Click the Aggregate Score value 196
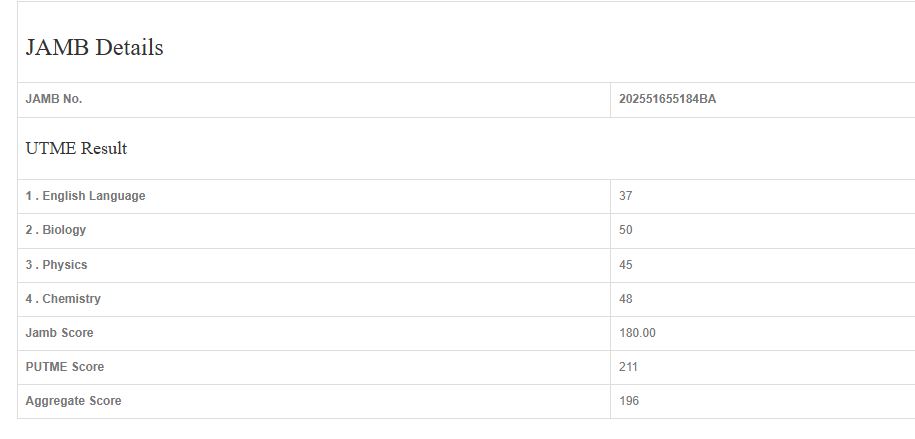Screen dimensions: 915x439 629,401
